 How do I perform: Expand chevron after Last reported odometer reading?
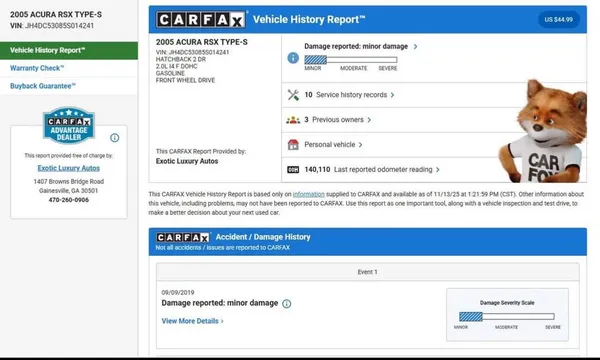click(438, 169)
